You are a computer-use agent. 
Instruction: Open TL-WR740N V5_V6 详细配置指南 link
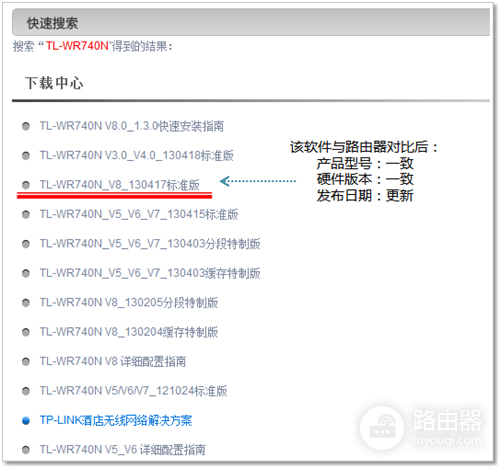pos(122,450)
